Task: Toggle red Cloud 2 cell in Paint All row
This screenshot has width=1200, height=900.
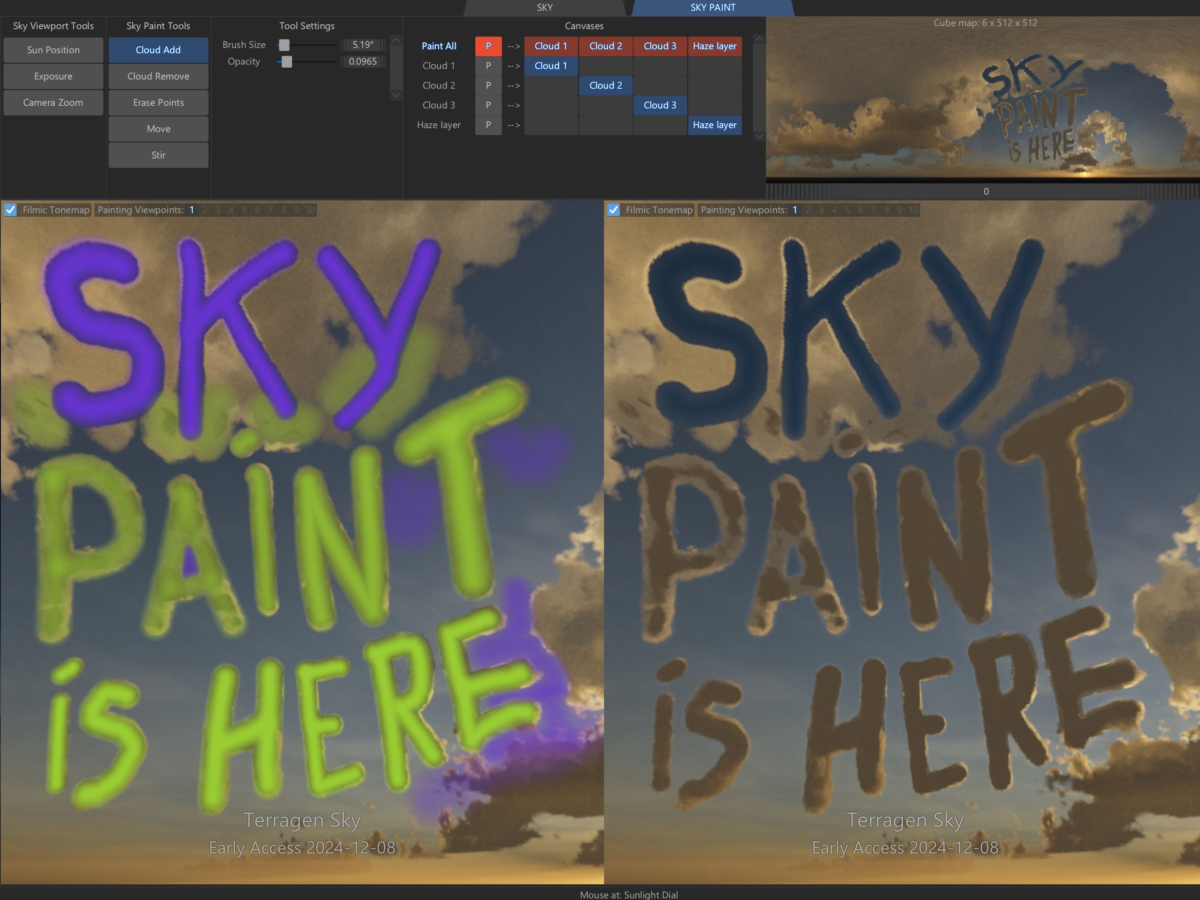Action: click(605, 46)
